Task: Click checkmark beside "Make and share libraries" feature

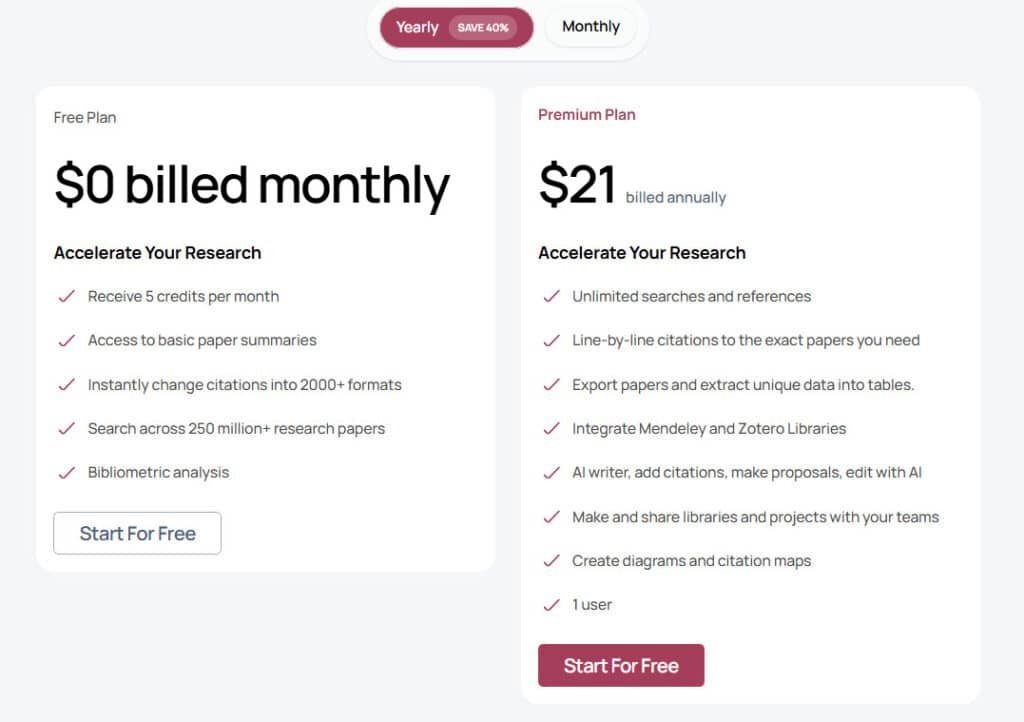Action: (552, 517)
